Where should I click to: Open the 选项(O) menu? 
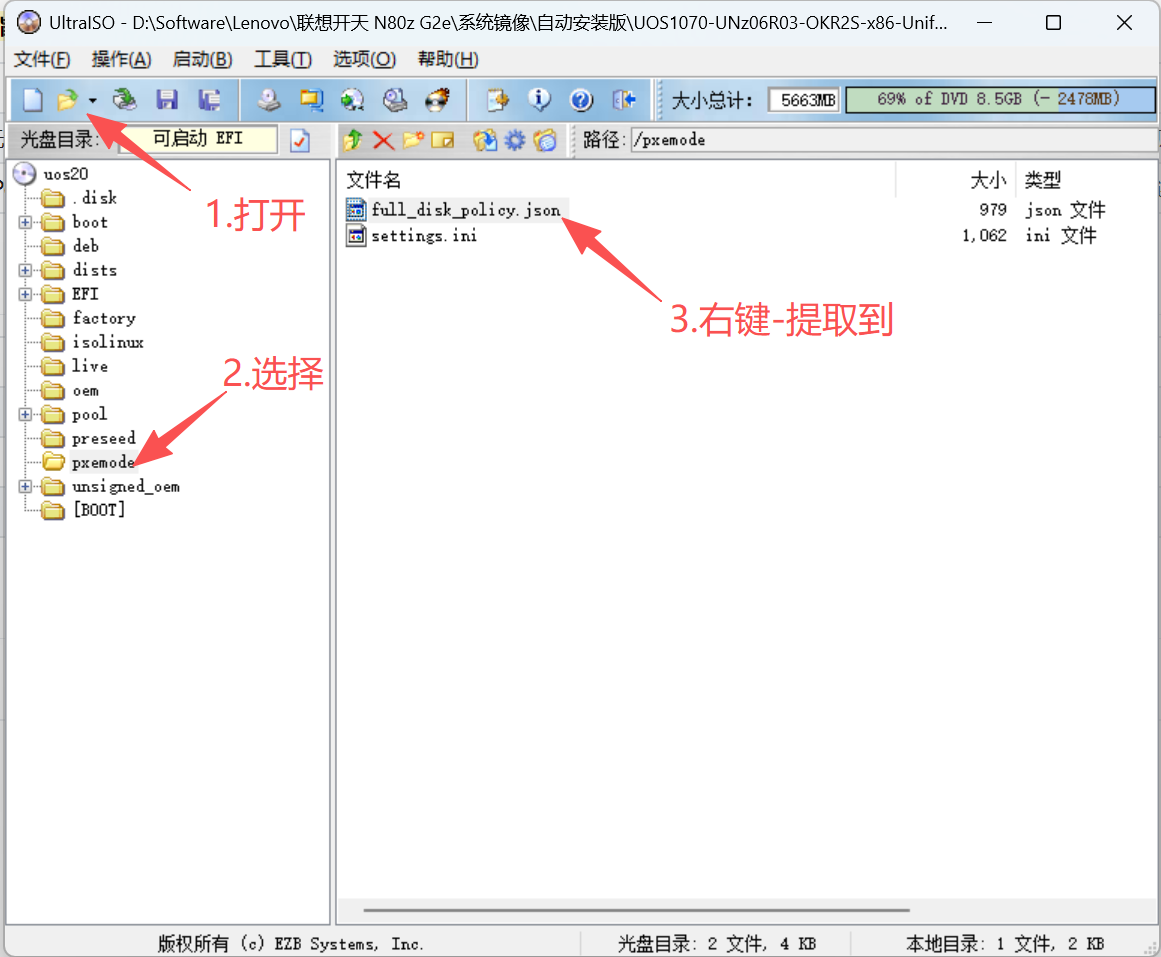point(363,59)
